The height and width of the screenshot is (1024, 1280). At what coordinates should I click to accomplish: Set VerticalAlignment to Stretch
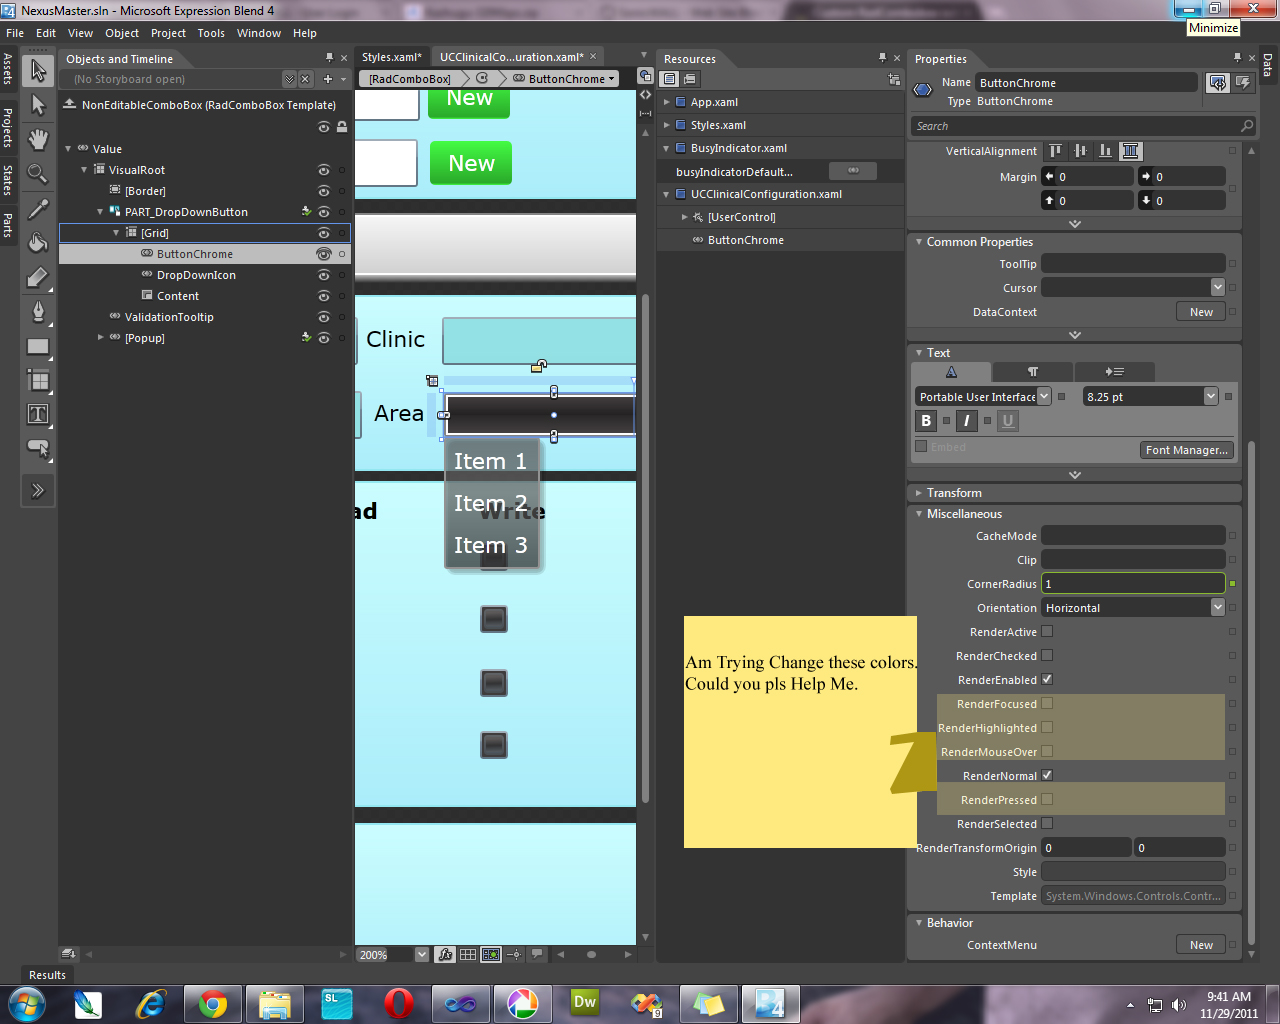coord(1131,151)
